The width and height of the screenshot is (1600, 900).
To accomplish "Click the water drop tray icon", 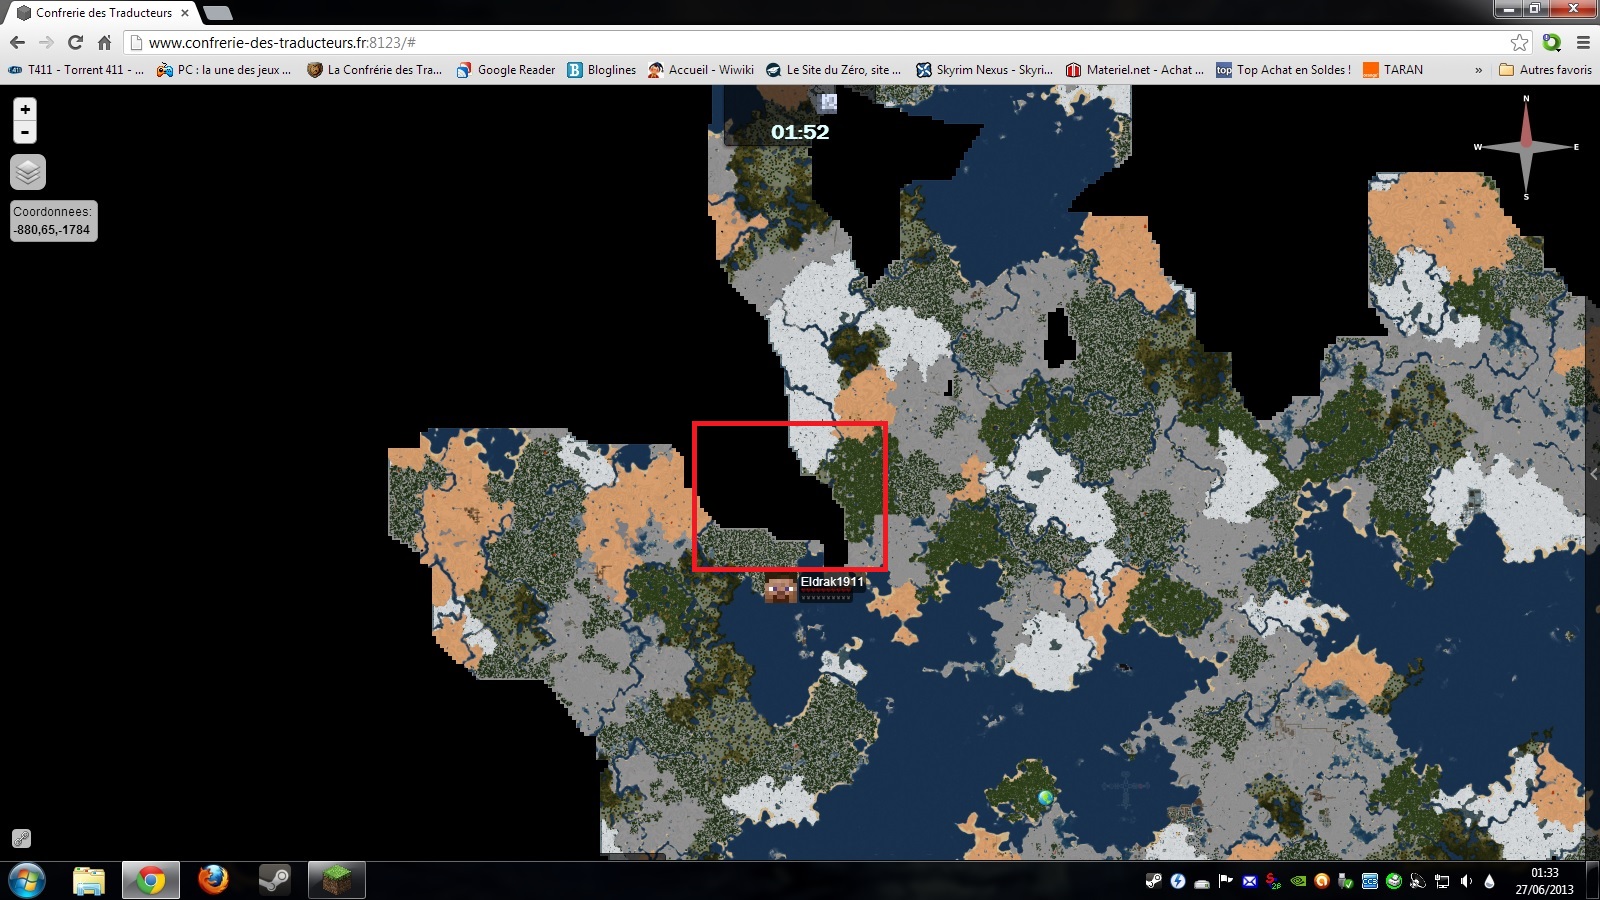I will (x=1489, y=881).
